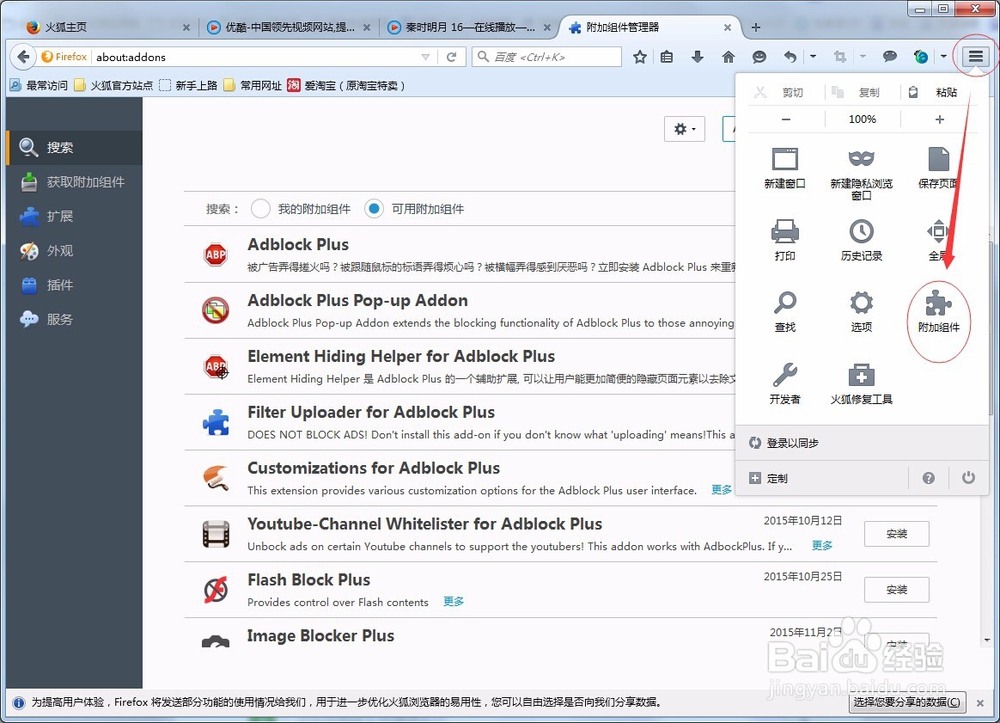Select 可用附加组件 radio button
Image resolution: width=1000 pixels, height=723 pixels.
374,208
